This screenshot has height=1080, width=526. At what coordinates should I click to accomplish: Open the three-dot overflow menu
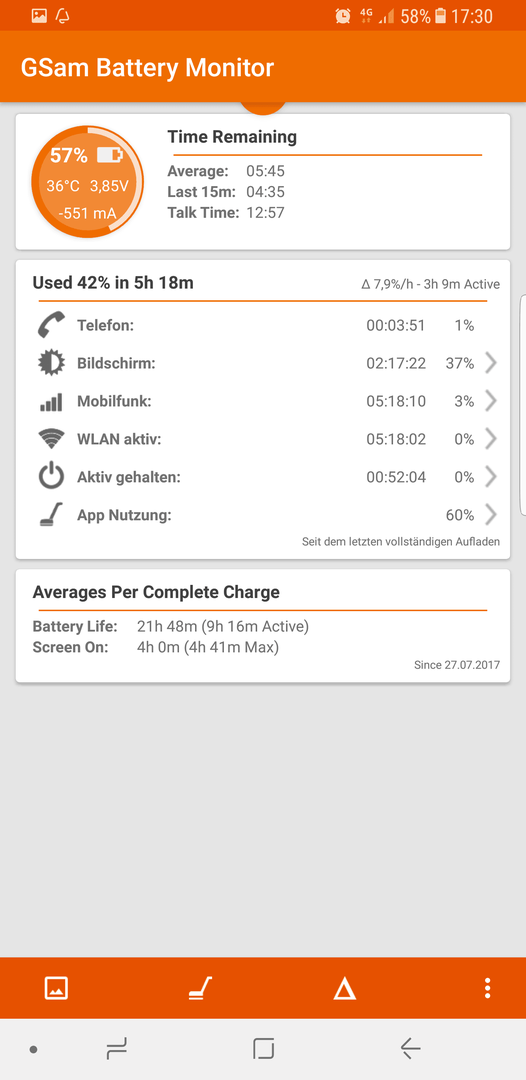click(487, 988)
